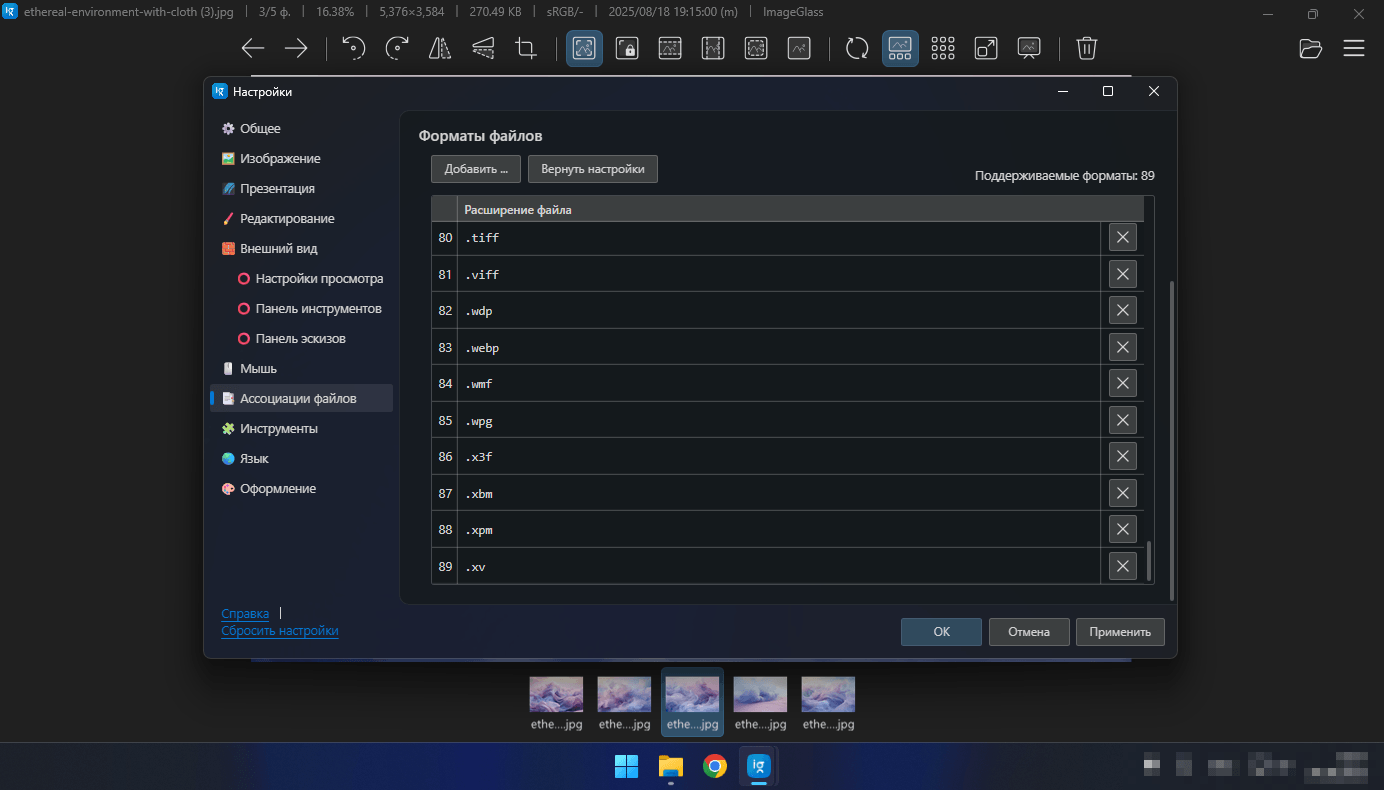Rotate image counterclockwise in ImageGlass toolbar

pos(354,48)
